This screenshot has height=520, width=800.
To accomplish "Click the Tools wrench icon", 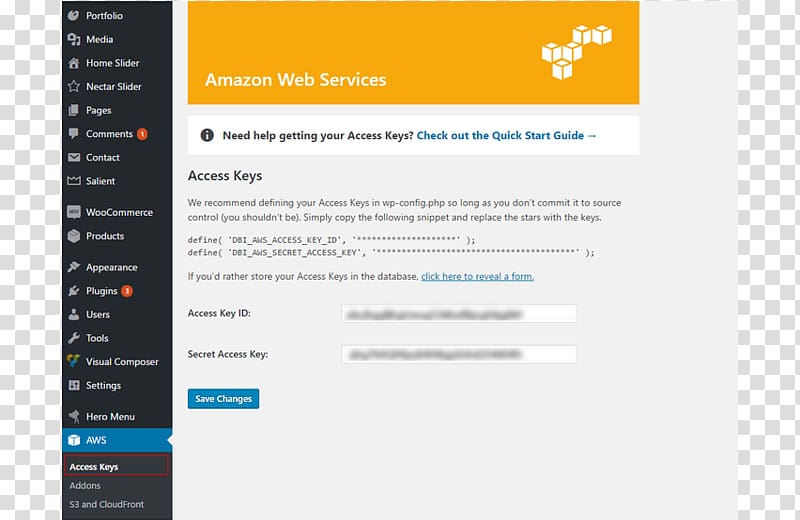I will tap(73, 338).
